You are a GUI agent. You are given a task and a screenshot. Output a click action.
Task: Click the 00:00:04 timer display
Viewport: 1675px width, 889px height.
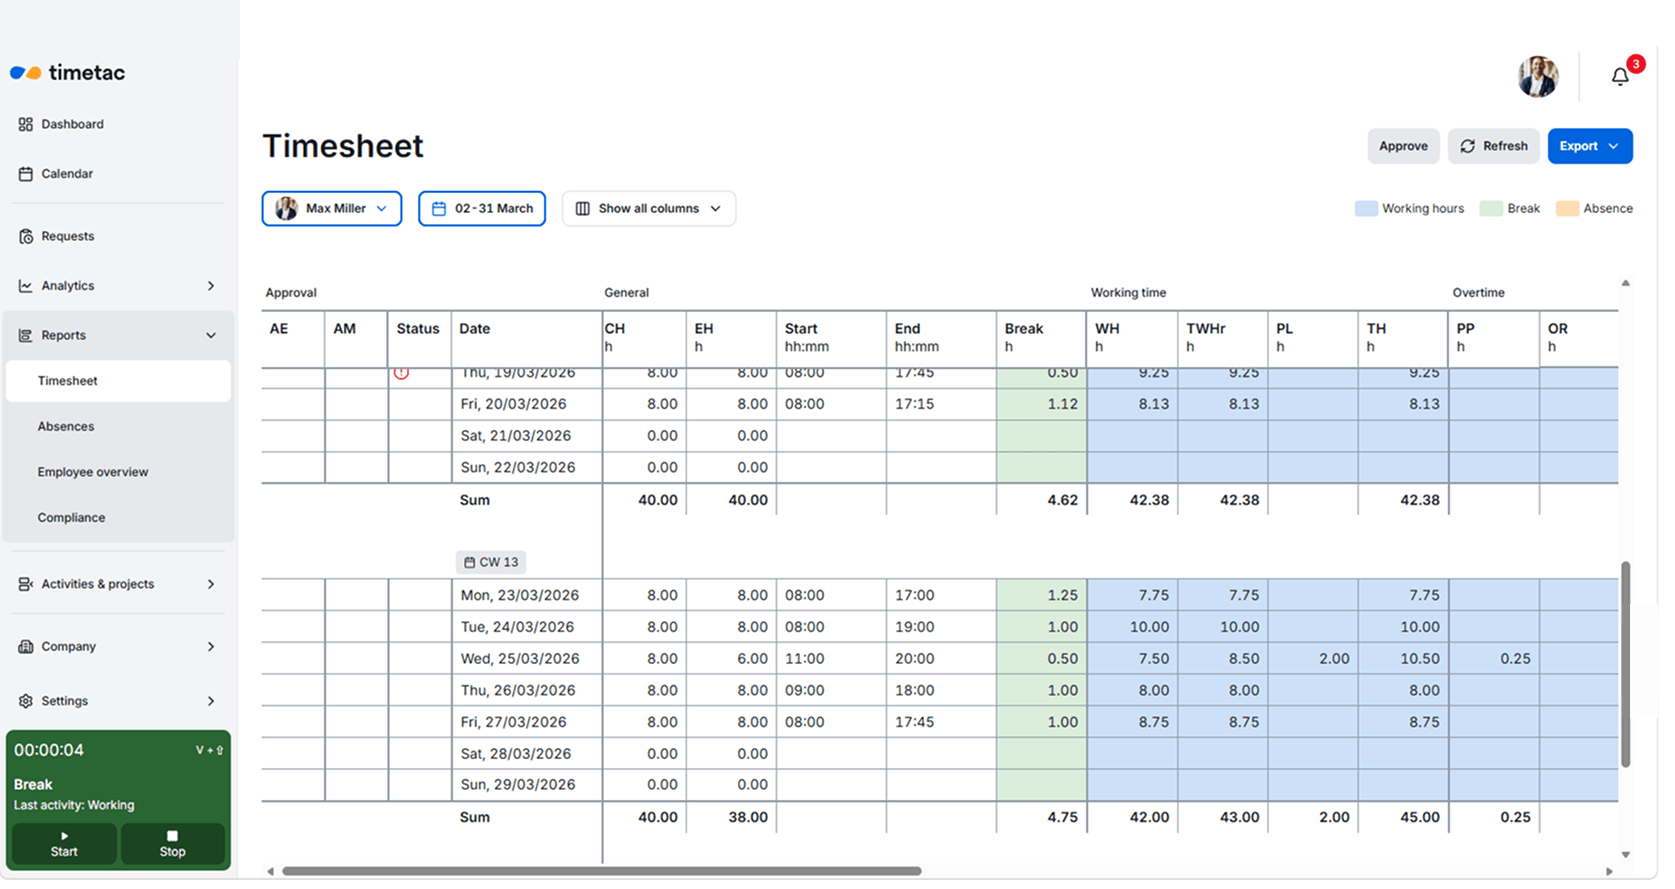(x=49, y=750)
